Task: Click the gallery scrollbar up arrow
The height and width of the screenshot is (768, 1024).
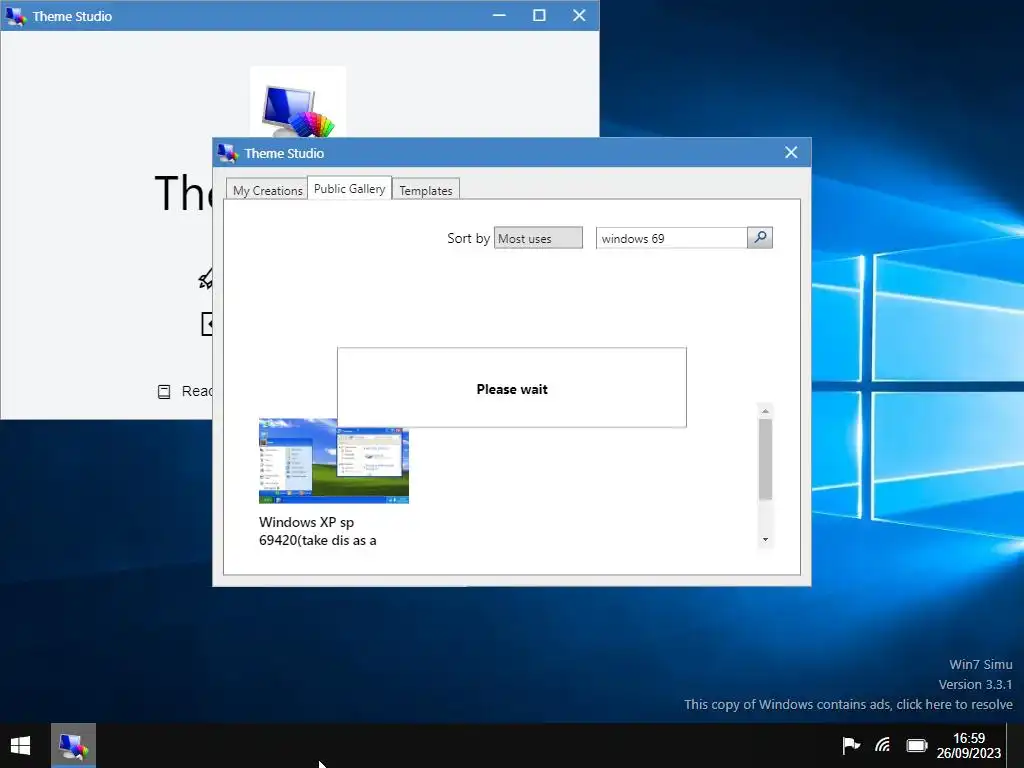Action: point(765,411)
